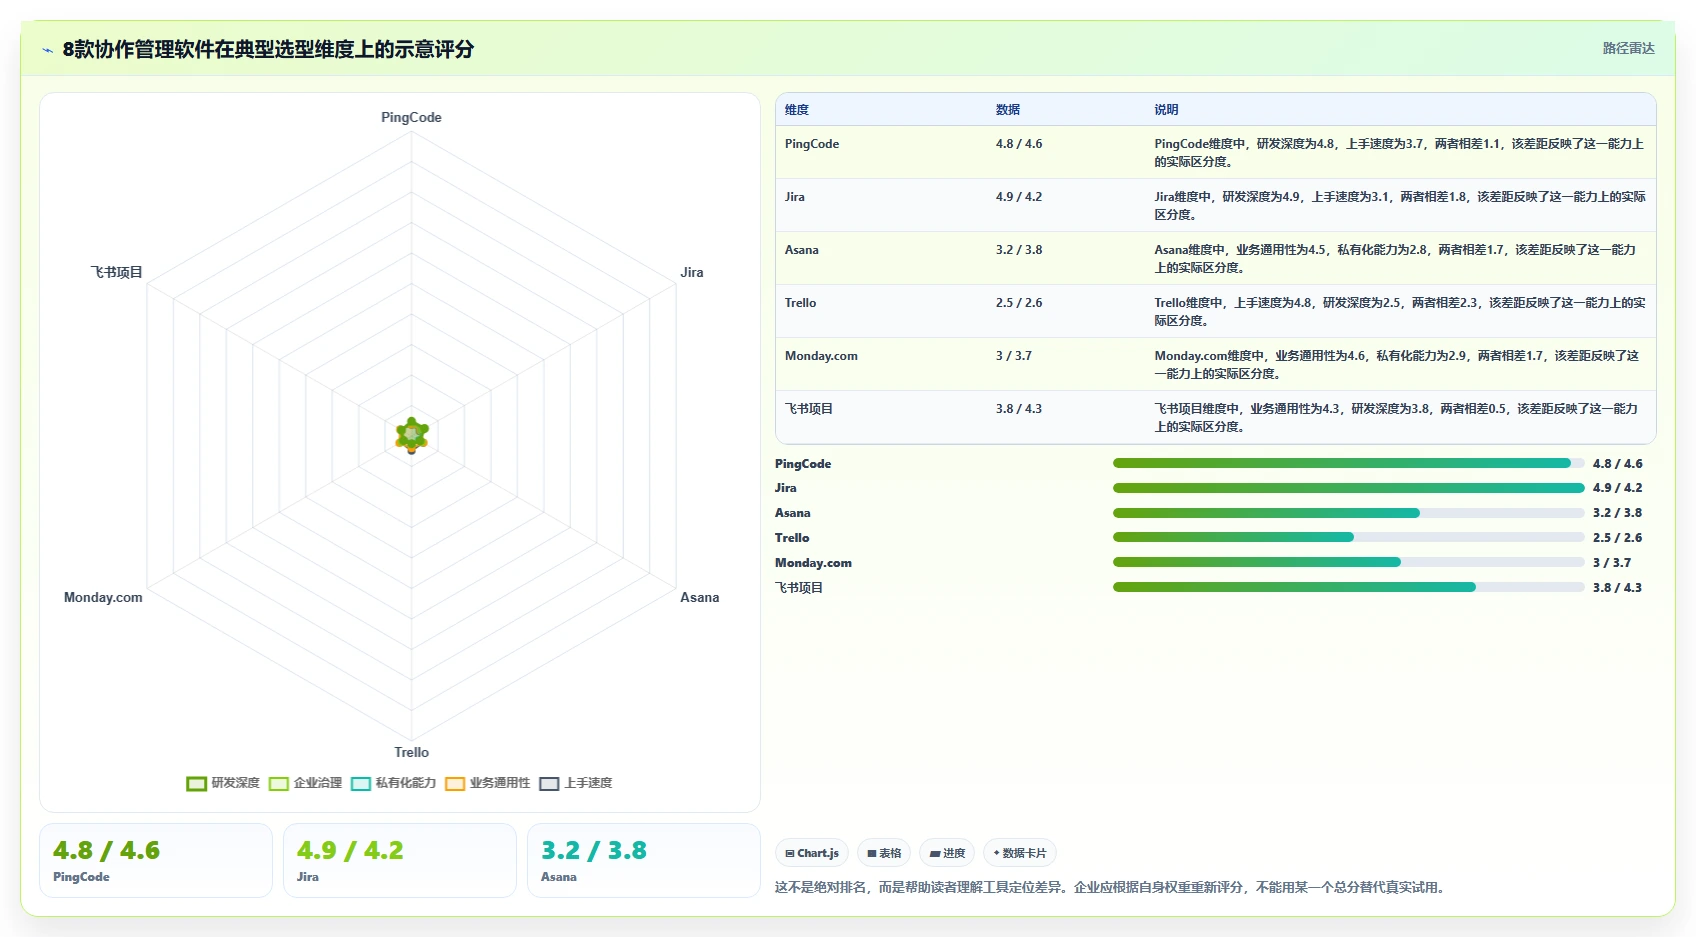Viewport: 1696px width, 937px height.
Task: Click the data polygon at the radar center
Action: 412,435
